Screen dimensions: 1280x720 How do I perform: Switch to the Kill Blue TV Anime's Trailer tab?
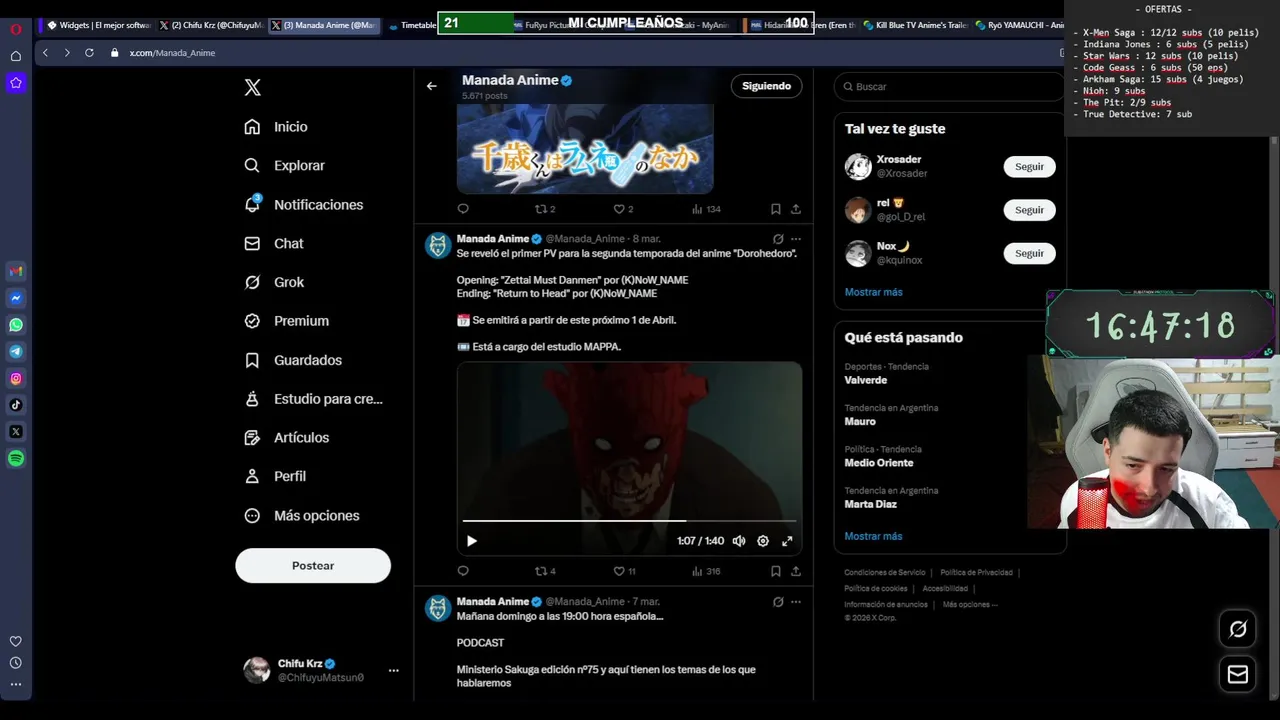pos(915,25)
